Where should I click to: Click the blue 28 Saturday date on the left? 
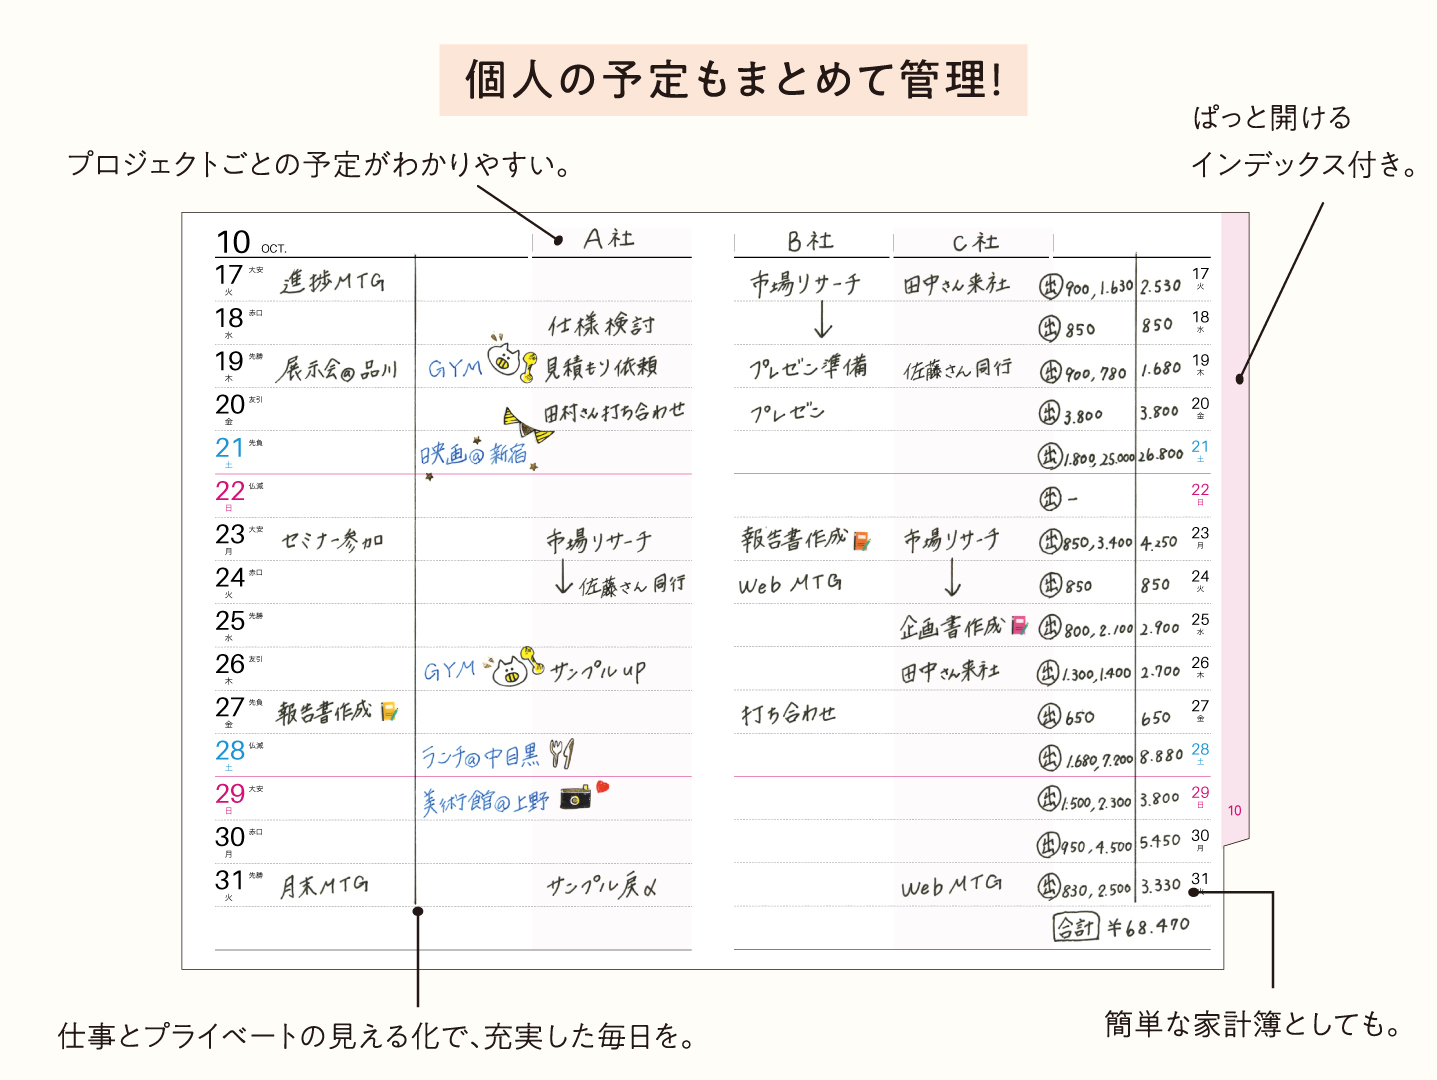(230, 750)
